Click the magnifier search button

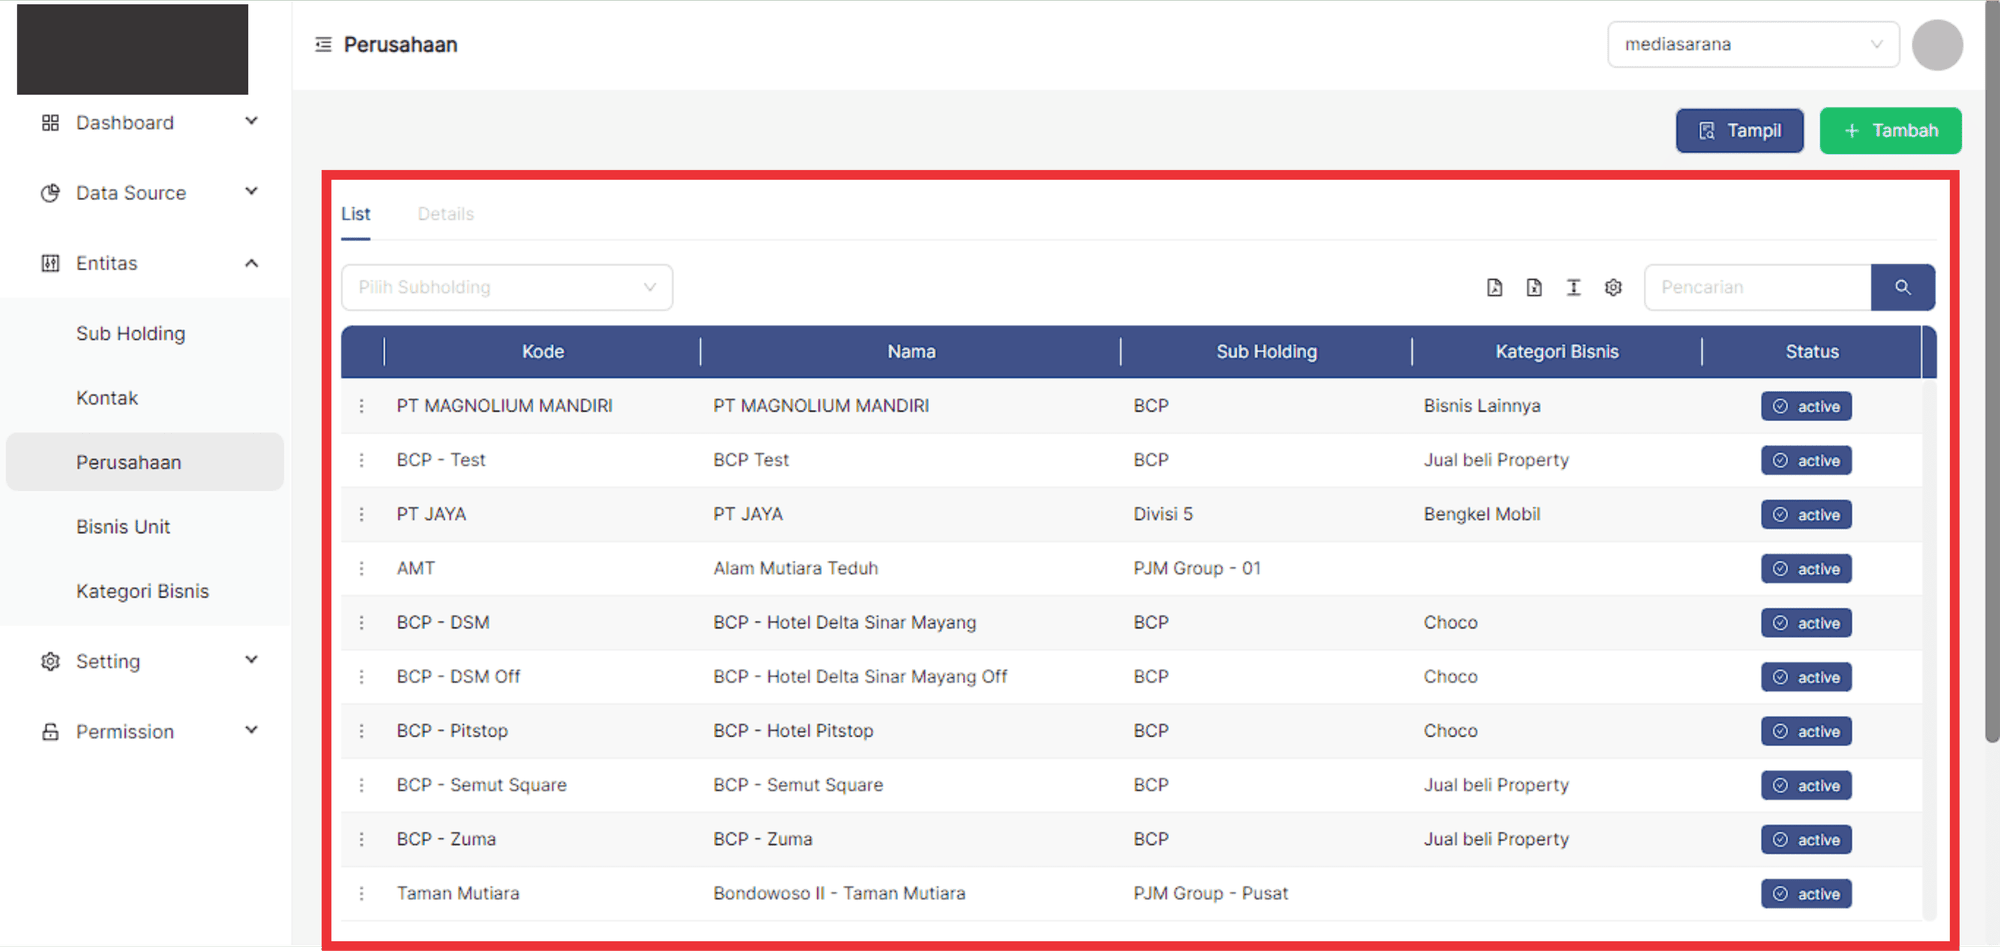[1902, 288]
